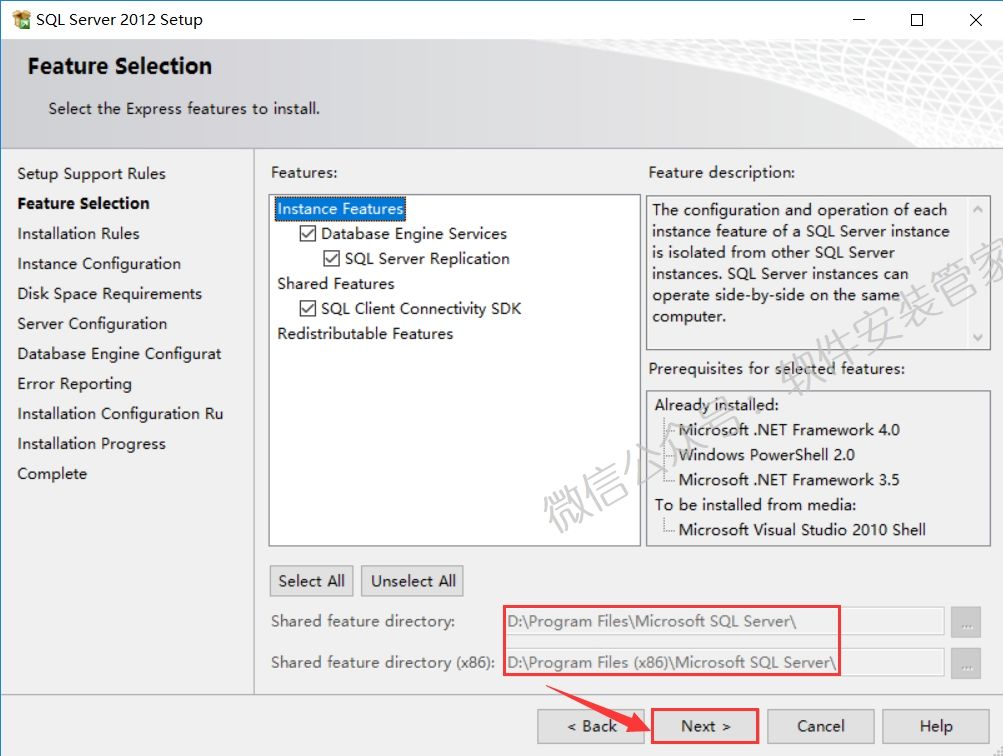
Task: Toggle SQL Server Replication checkbox
Action: (x=331, y=258)
